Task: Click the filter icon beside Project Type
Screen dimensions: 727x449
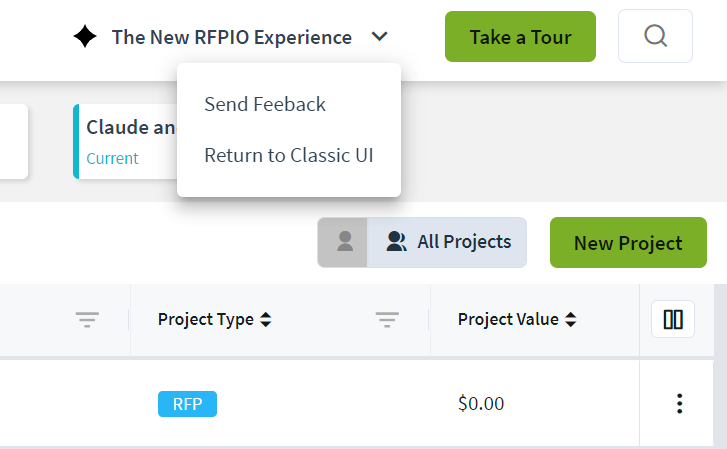Action: 387,320
